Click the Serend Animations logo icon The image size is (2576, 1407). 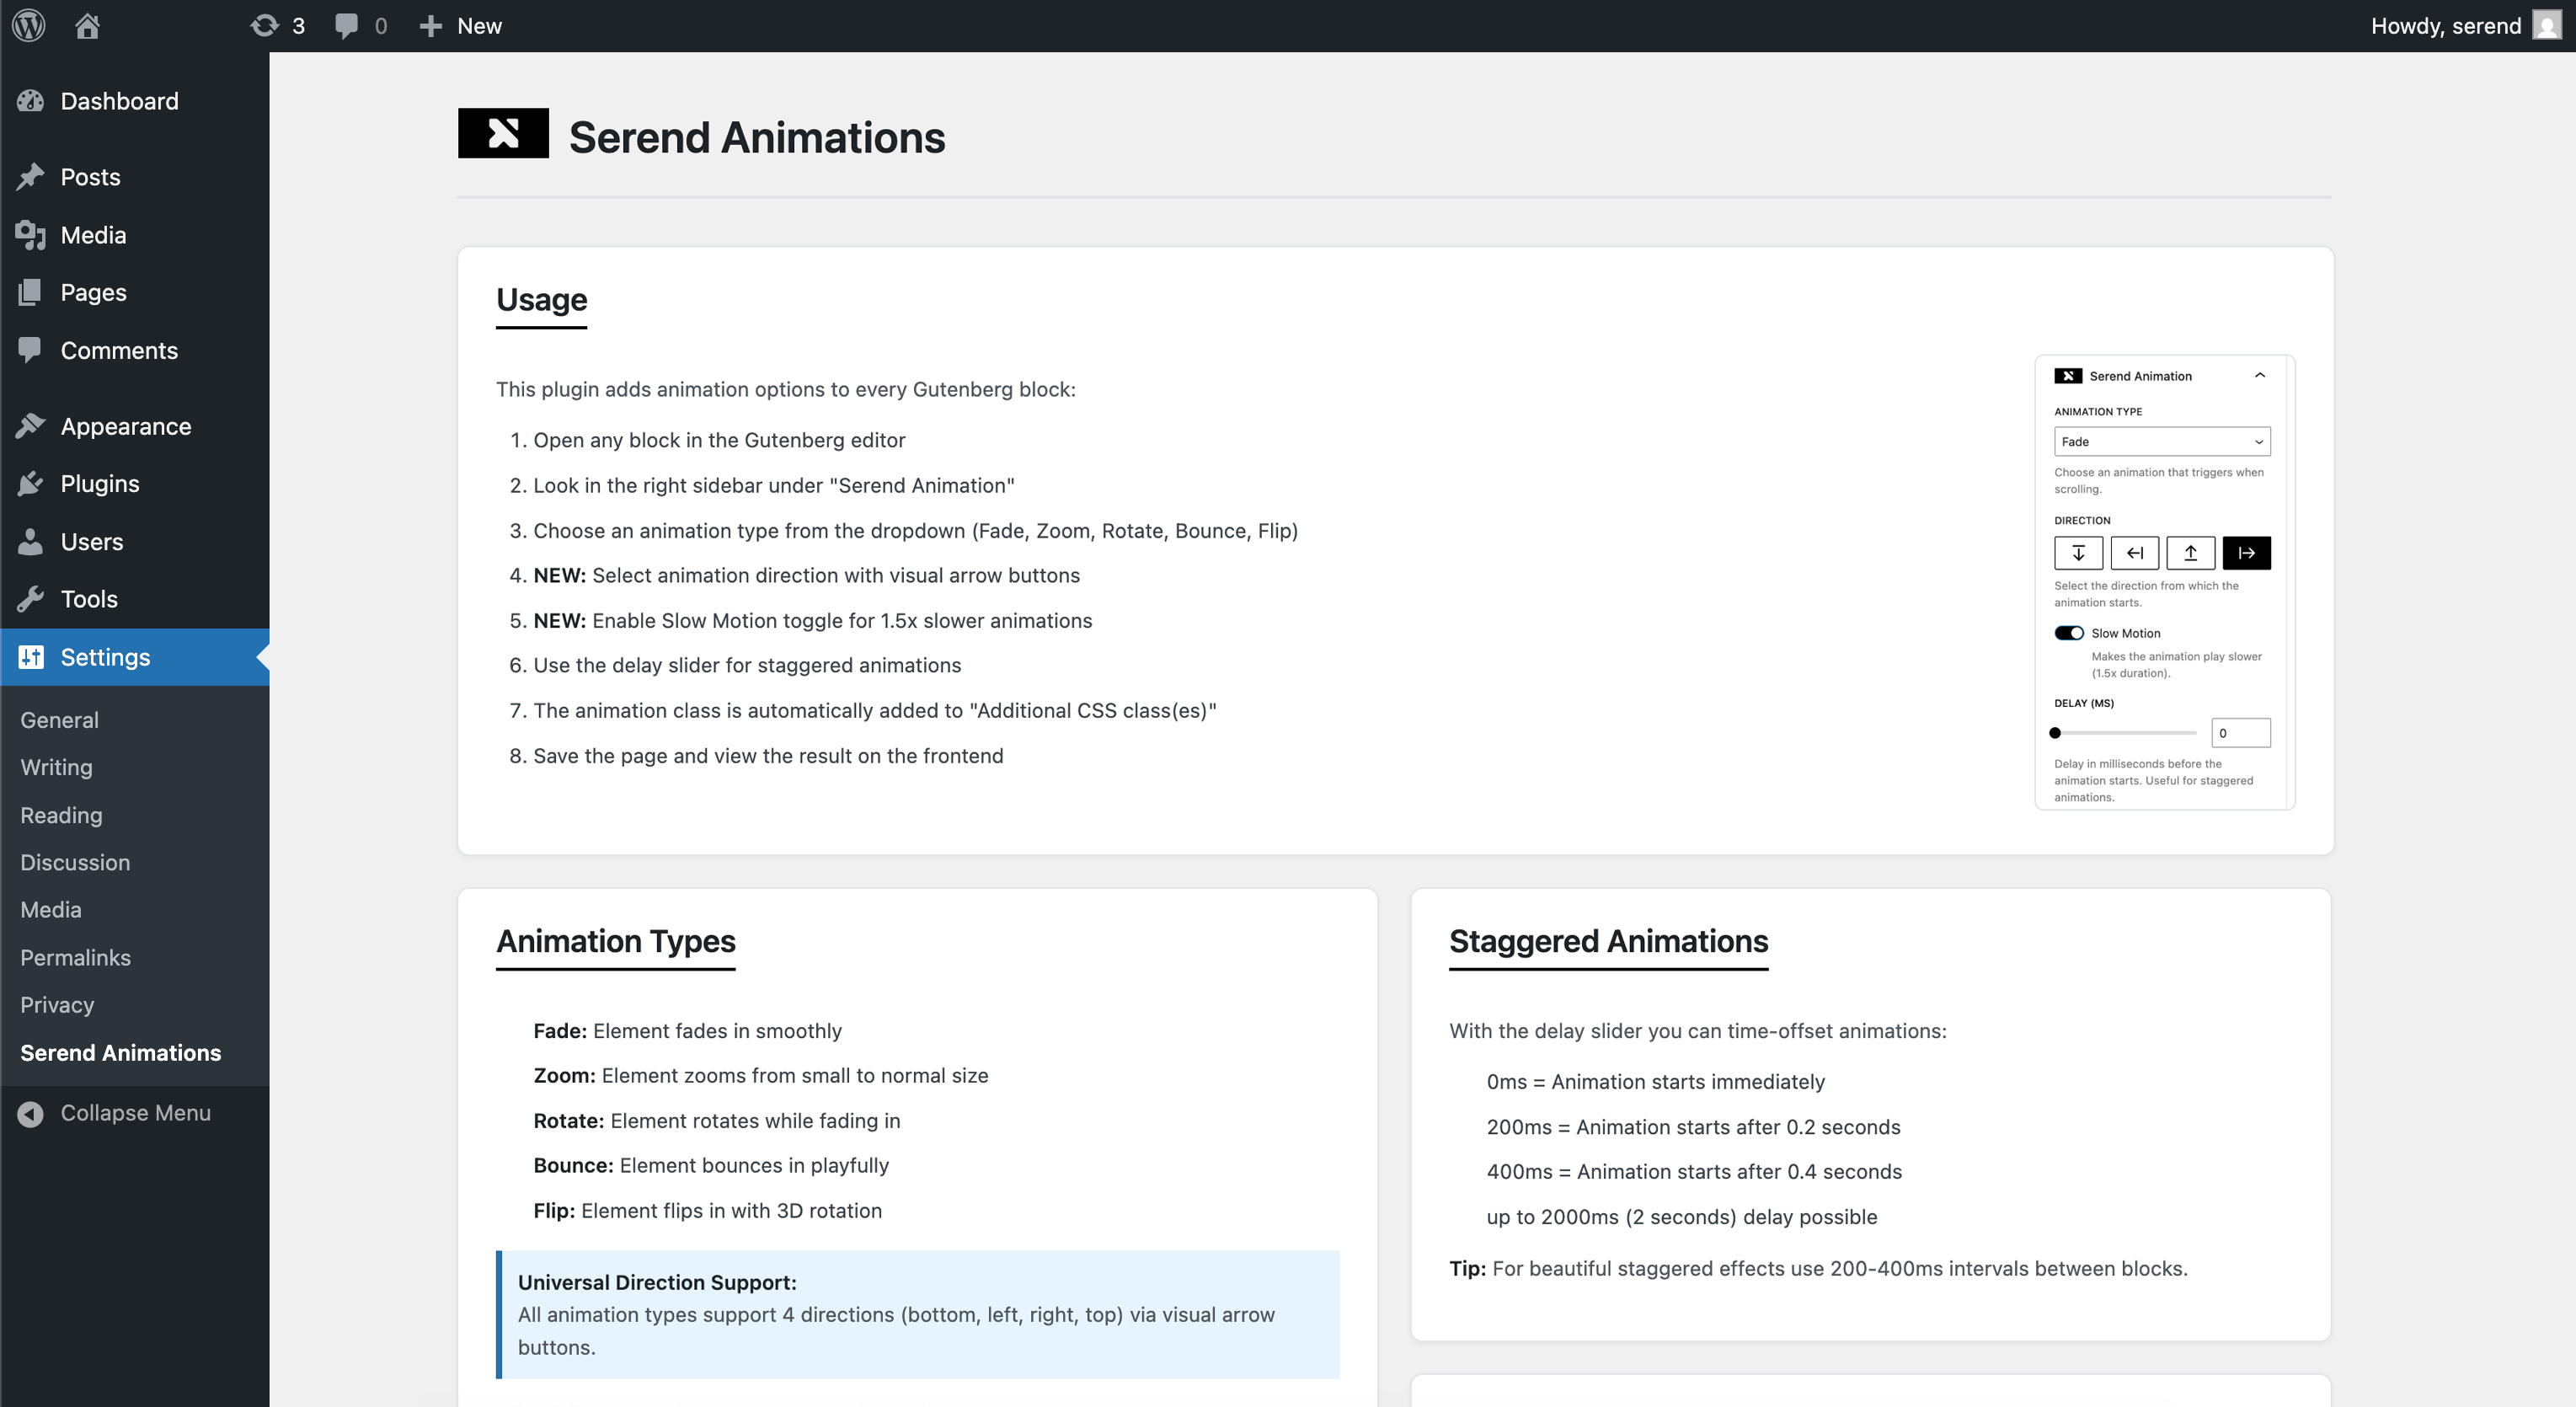tap(503, 133)
